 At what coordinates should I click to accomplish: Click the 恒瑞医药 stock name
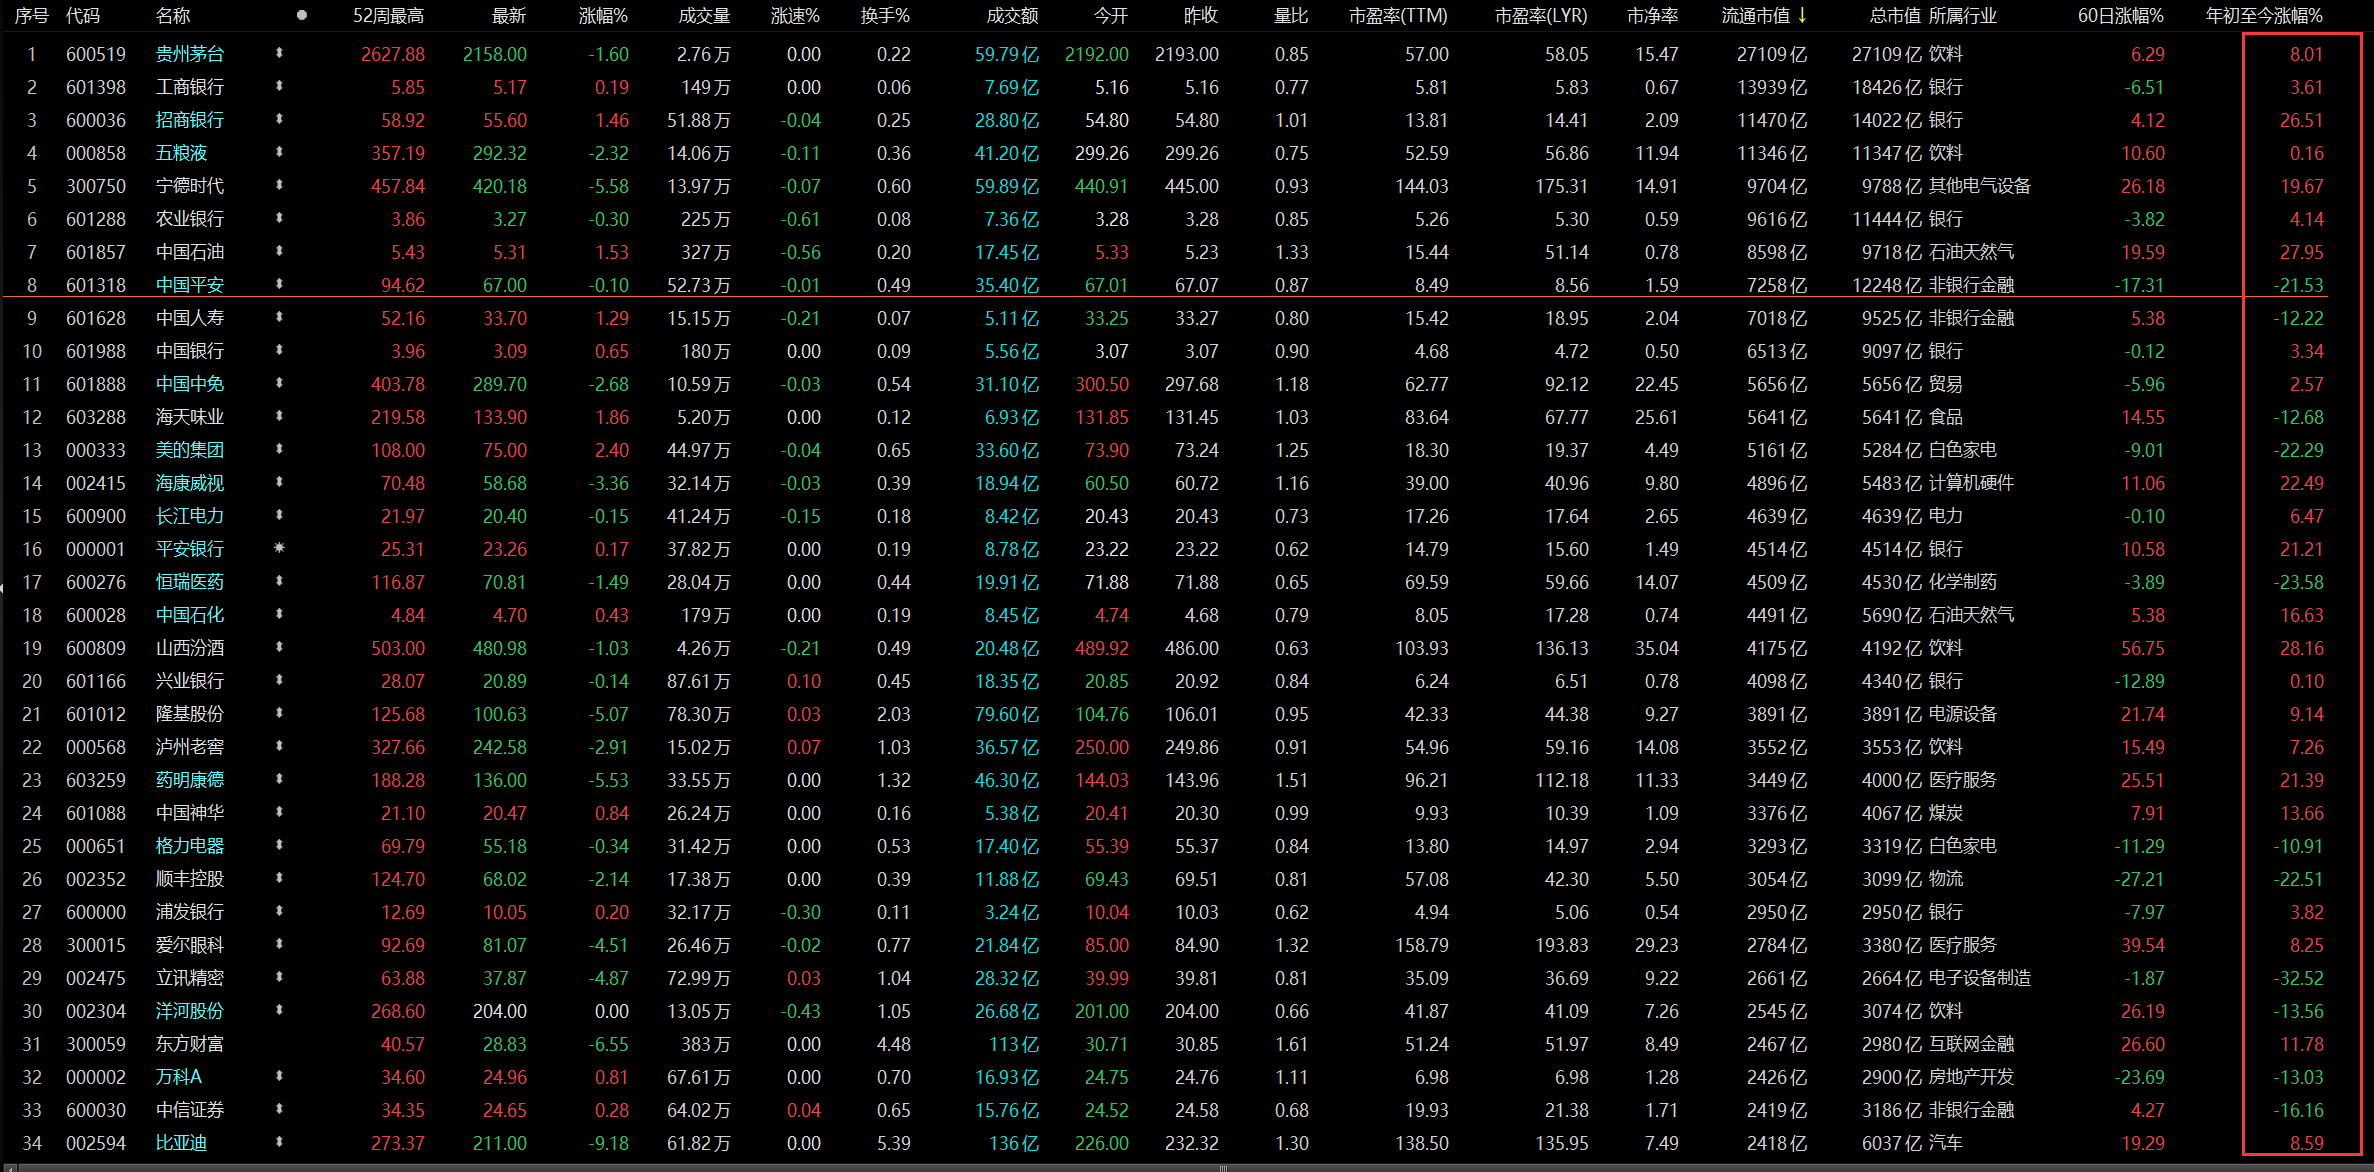(189, 582)
